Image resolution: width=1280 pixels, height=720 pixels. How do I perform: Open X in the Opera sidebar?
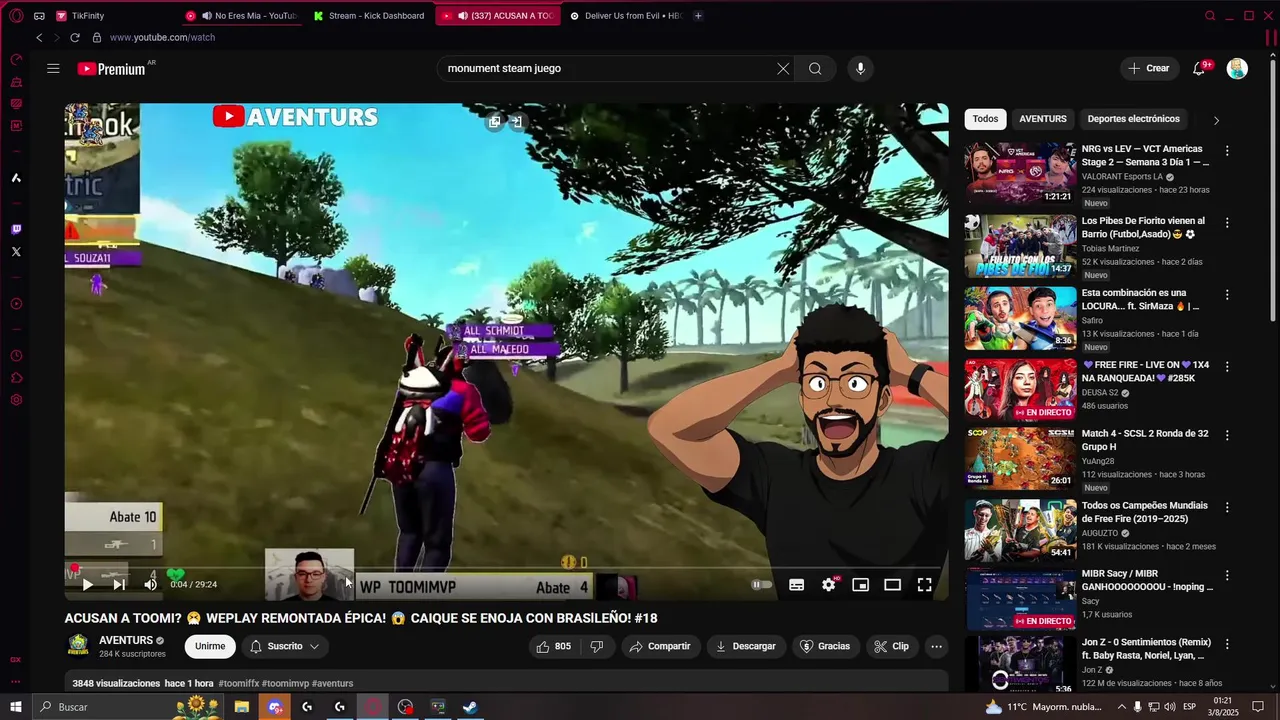coord(16,252)
